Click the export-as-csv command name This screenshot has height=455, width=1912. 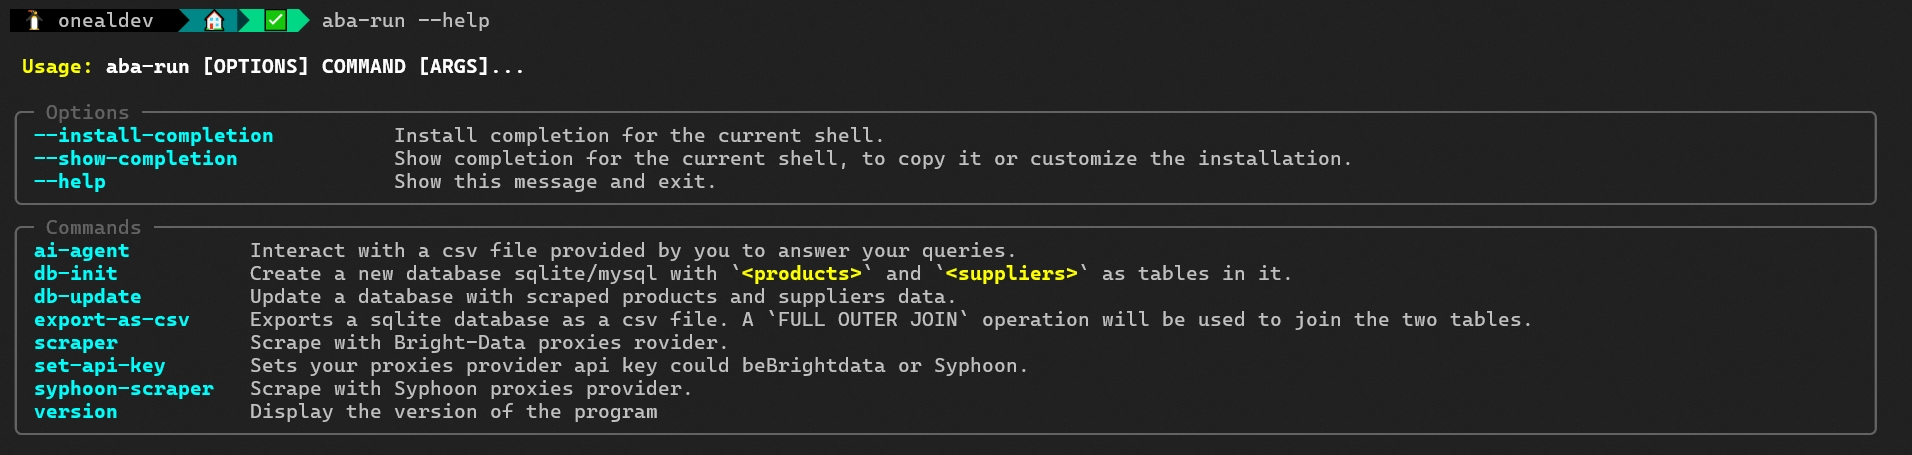111,320
